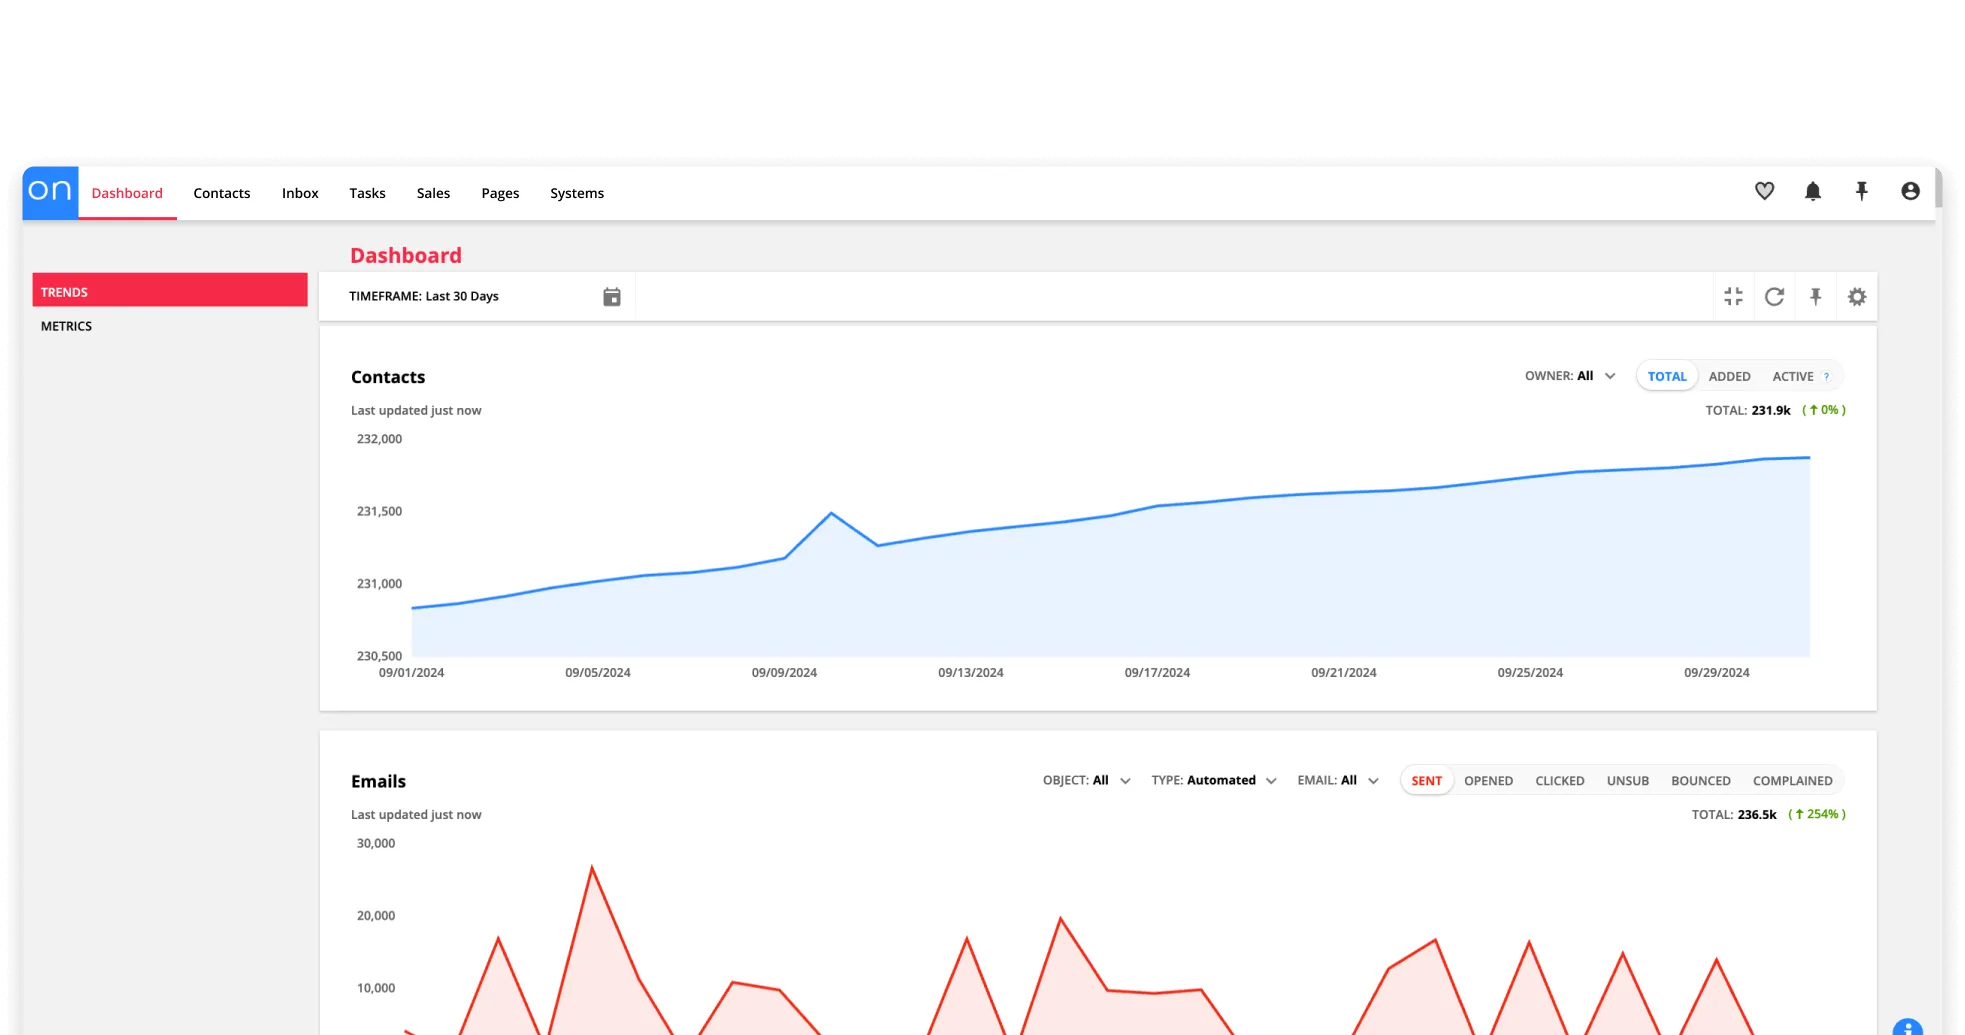The height and width of the screenshot is (1035, 1965).
Task: Expand the EMAIL: All dropdown
Action: click(x=1338, y=780)
